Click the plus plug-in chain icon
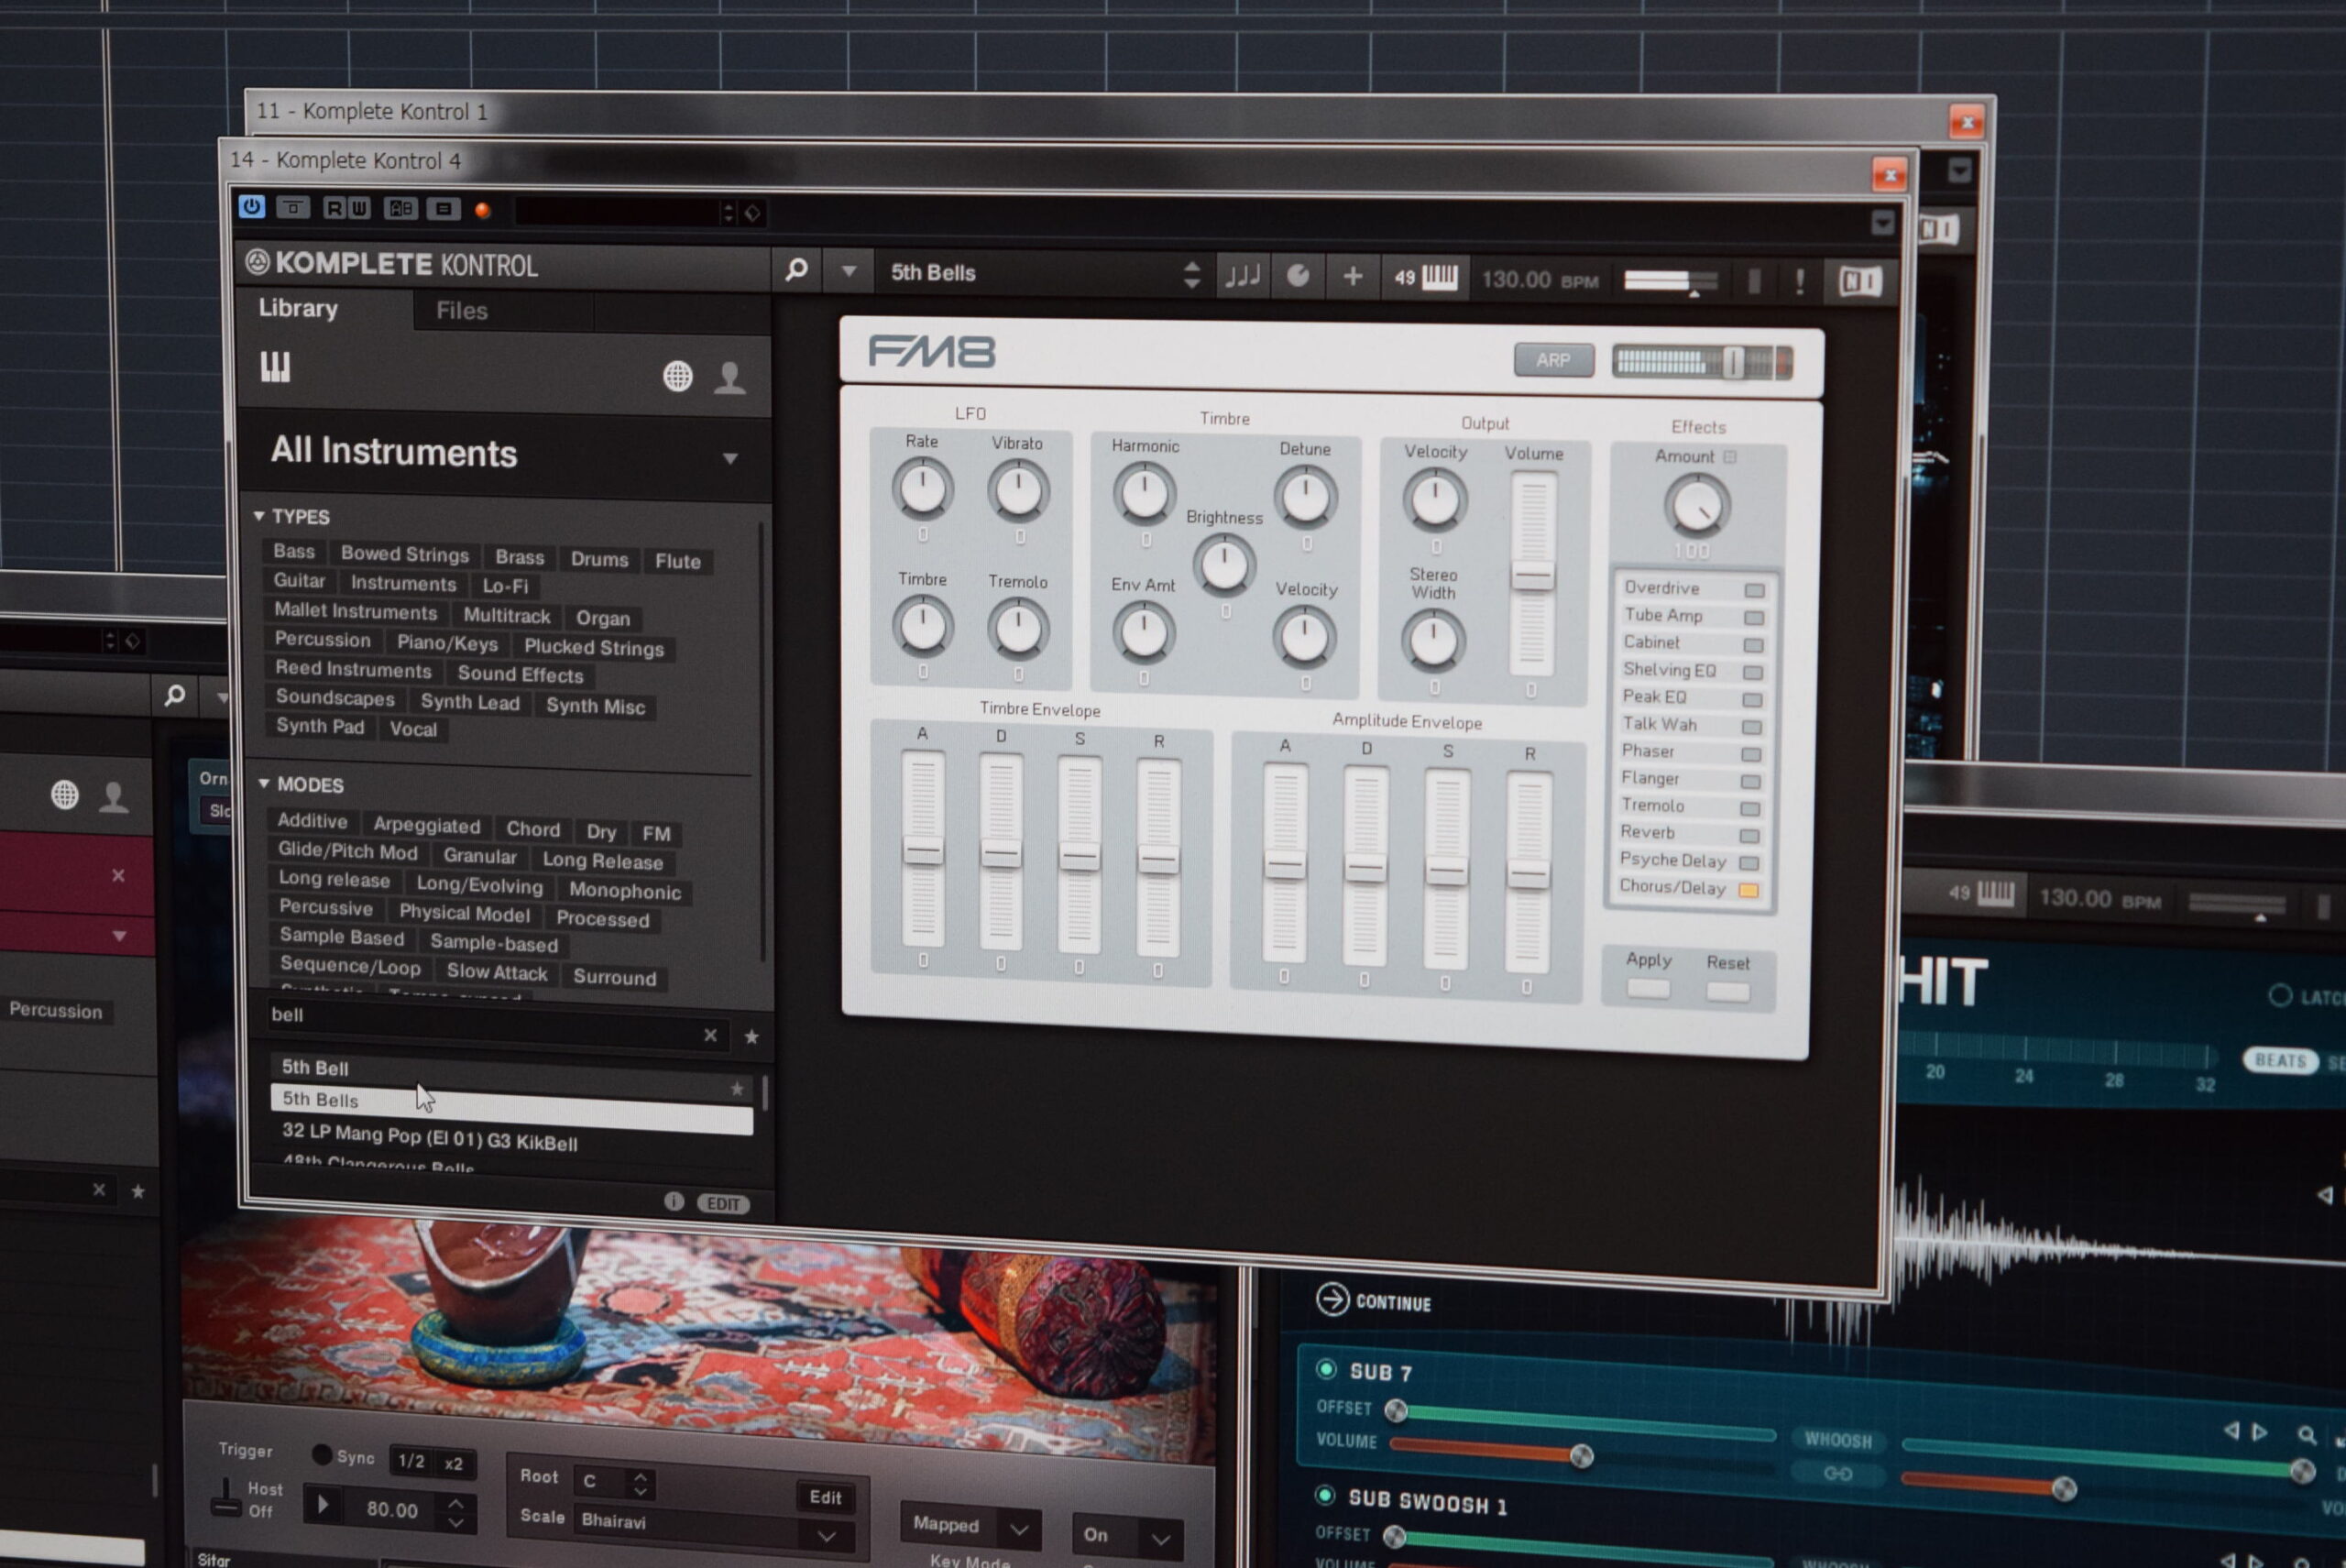 [x=1352, y=276]
